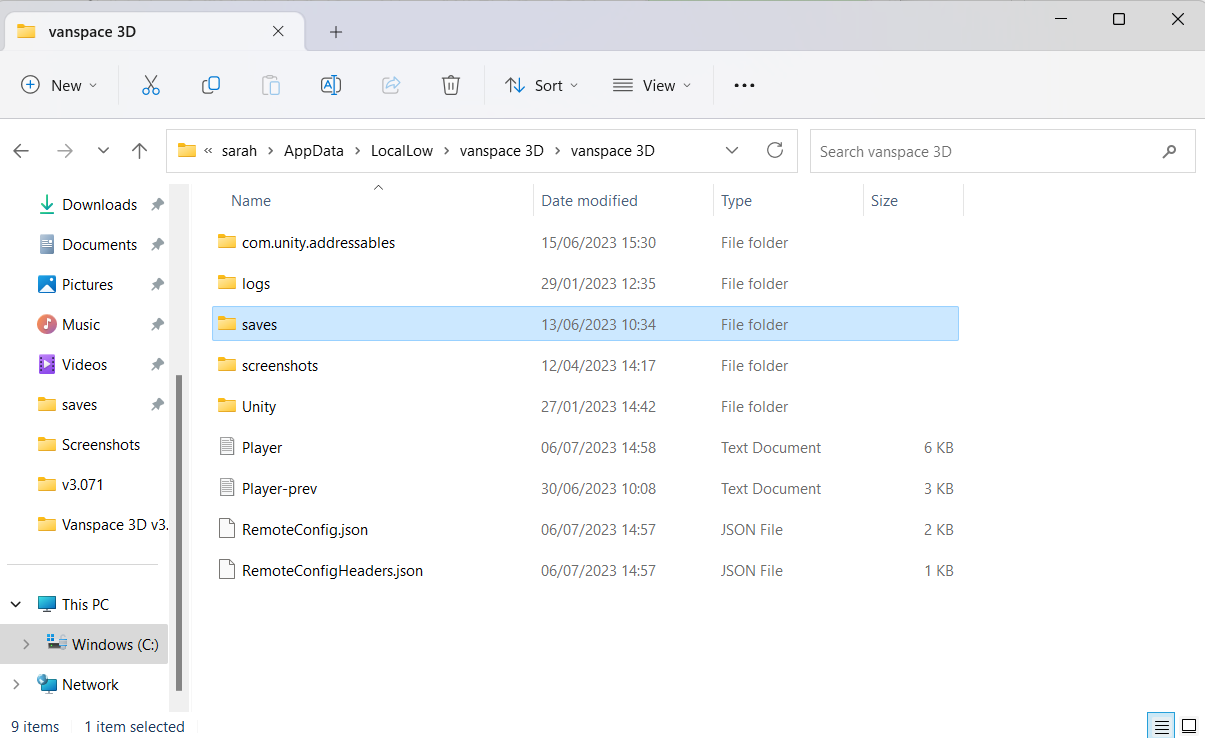Copy the selected item using the toolbar
Screen dimensions: 1205x738
point(210,85)
